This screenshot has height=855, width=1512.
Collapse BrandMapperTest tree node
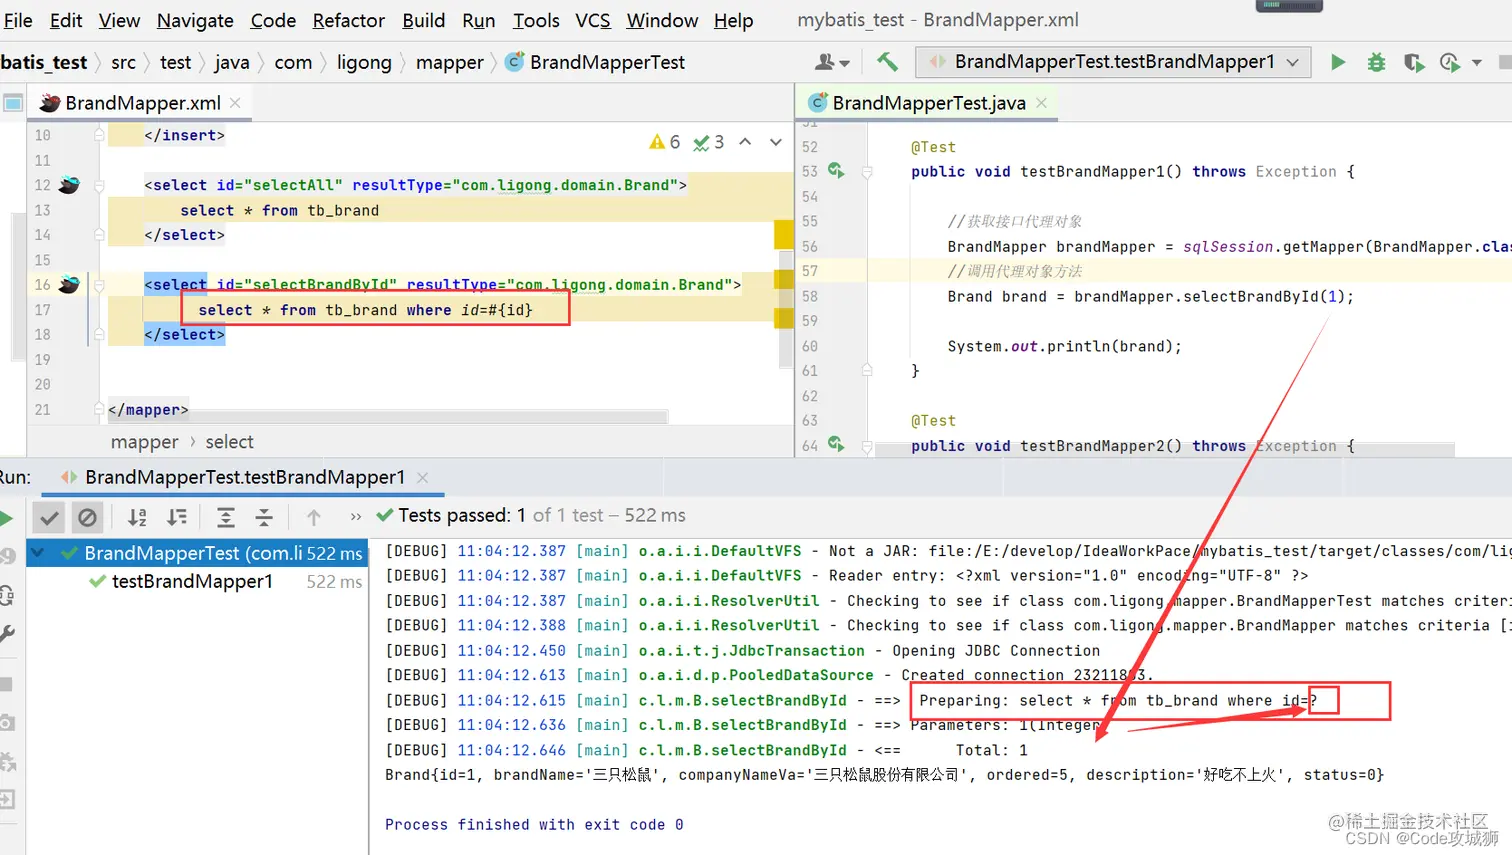38,553
